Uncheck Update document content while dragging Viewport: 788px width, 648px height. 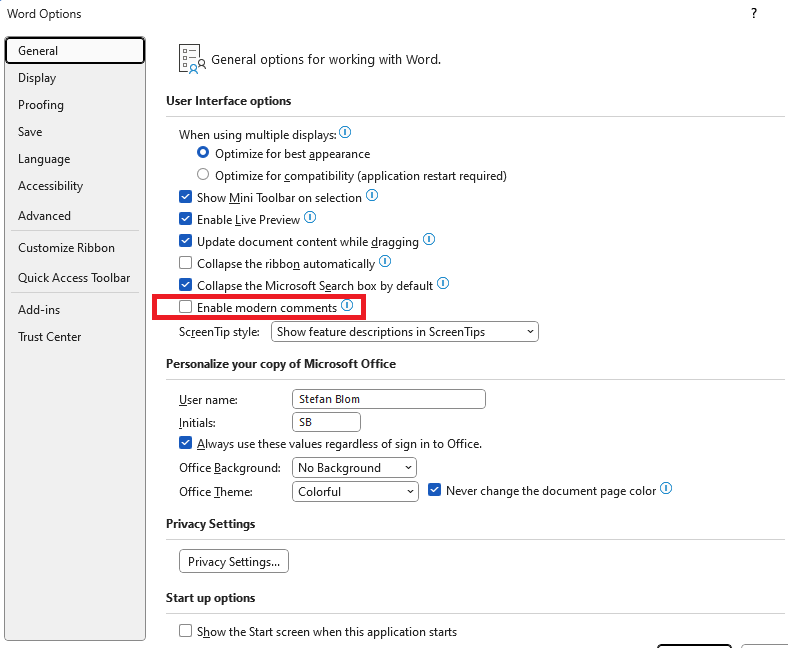pyautogui.click(x=185, y=241)
